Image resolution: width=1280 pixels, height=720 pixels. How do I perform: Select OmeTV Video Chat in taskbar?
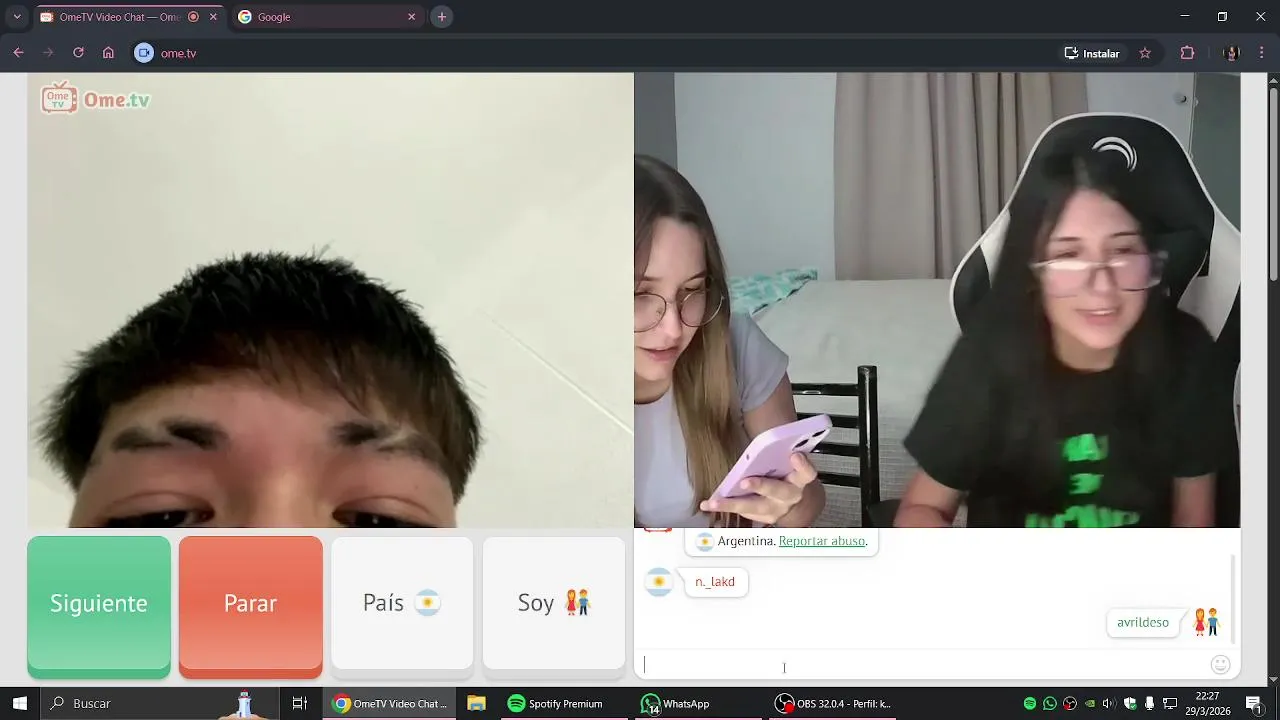[x=390, y=704]
